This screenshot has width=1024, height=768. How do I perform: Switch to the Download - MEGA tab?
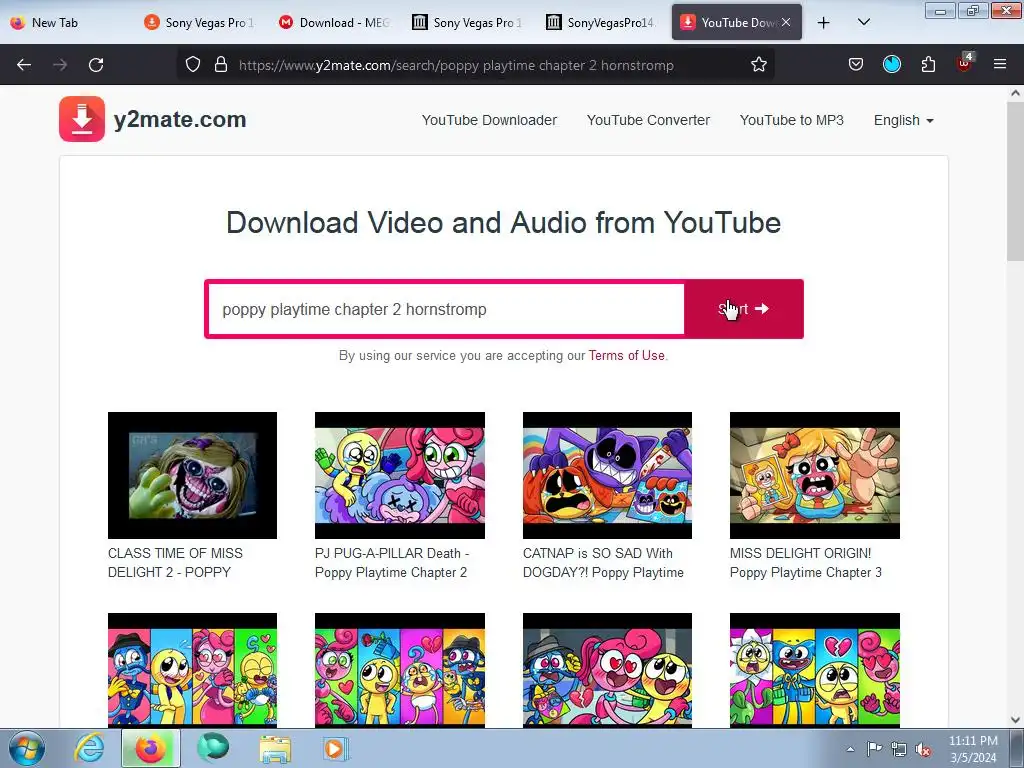point(334,22)
